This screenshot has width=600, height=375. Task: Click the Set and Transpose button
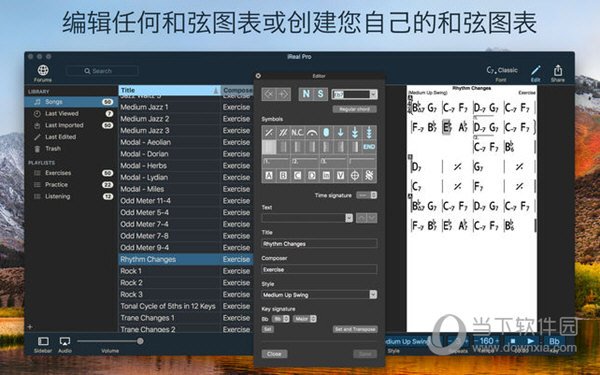tap(355, 329)
